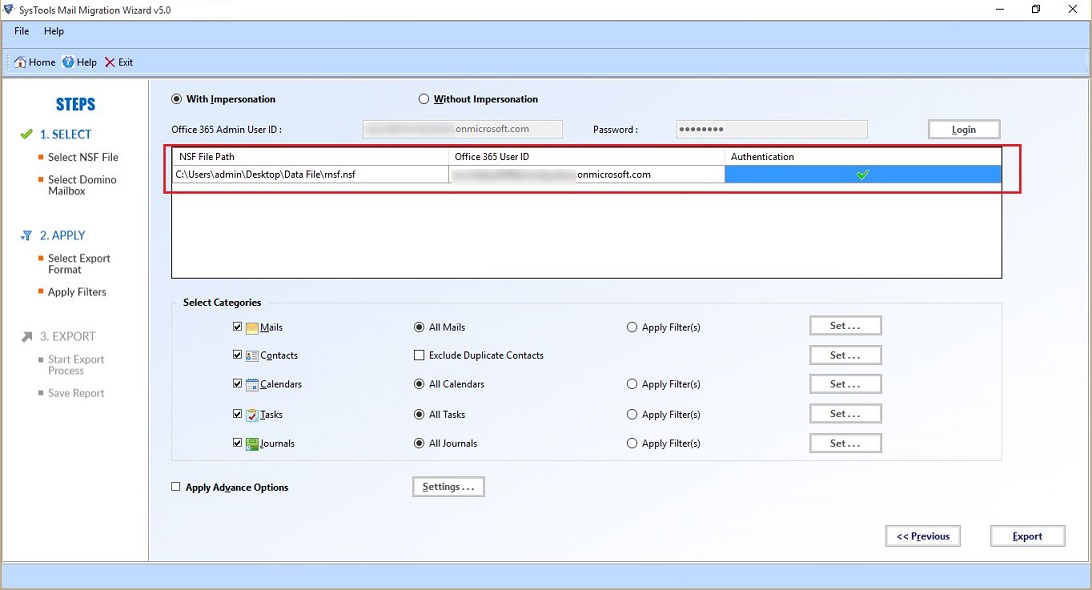Select Apply Filter(s) for Tasks
1092x590 pixels.
coord(632,414)
